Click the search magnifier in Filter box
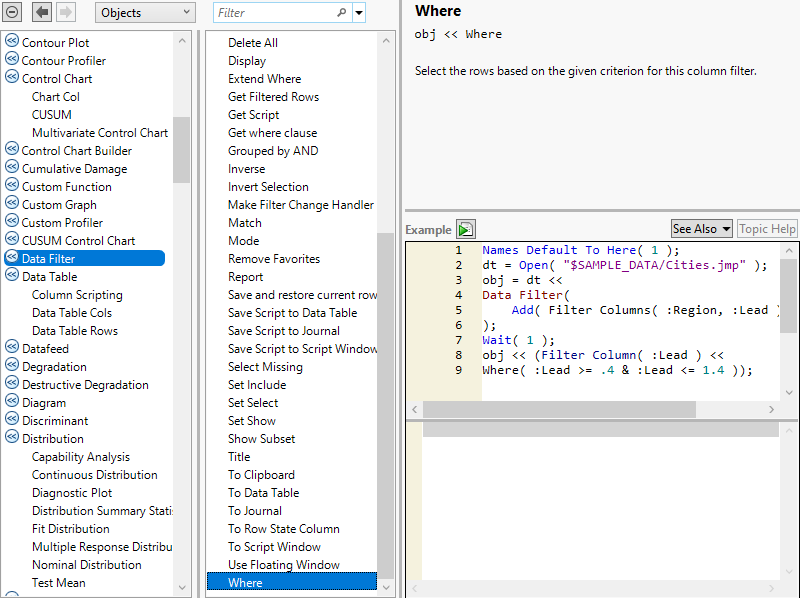This screenshot has width=800, height=598. click(x=341, y=12)
